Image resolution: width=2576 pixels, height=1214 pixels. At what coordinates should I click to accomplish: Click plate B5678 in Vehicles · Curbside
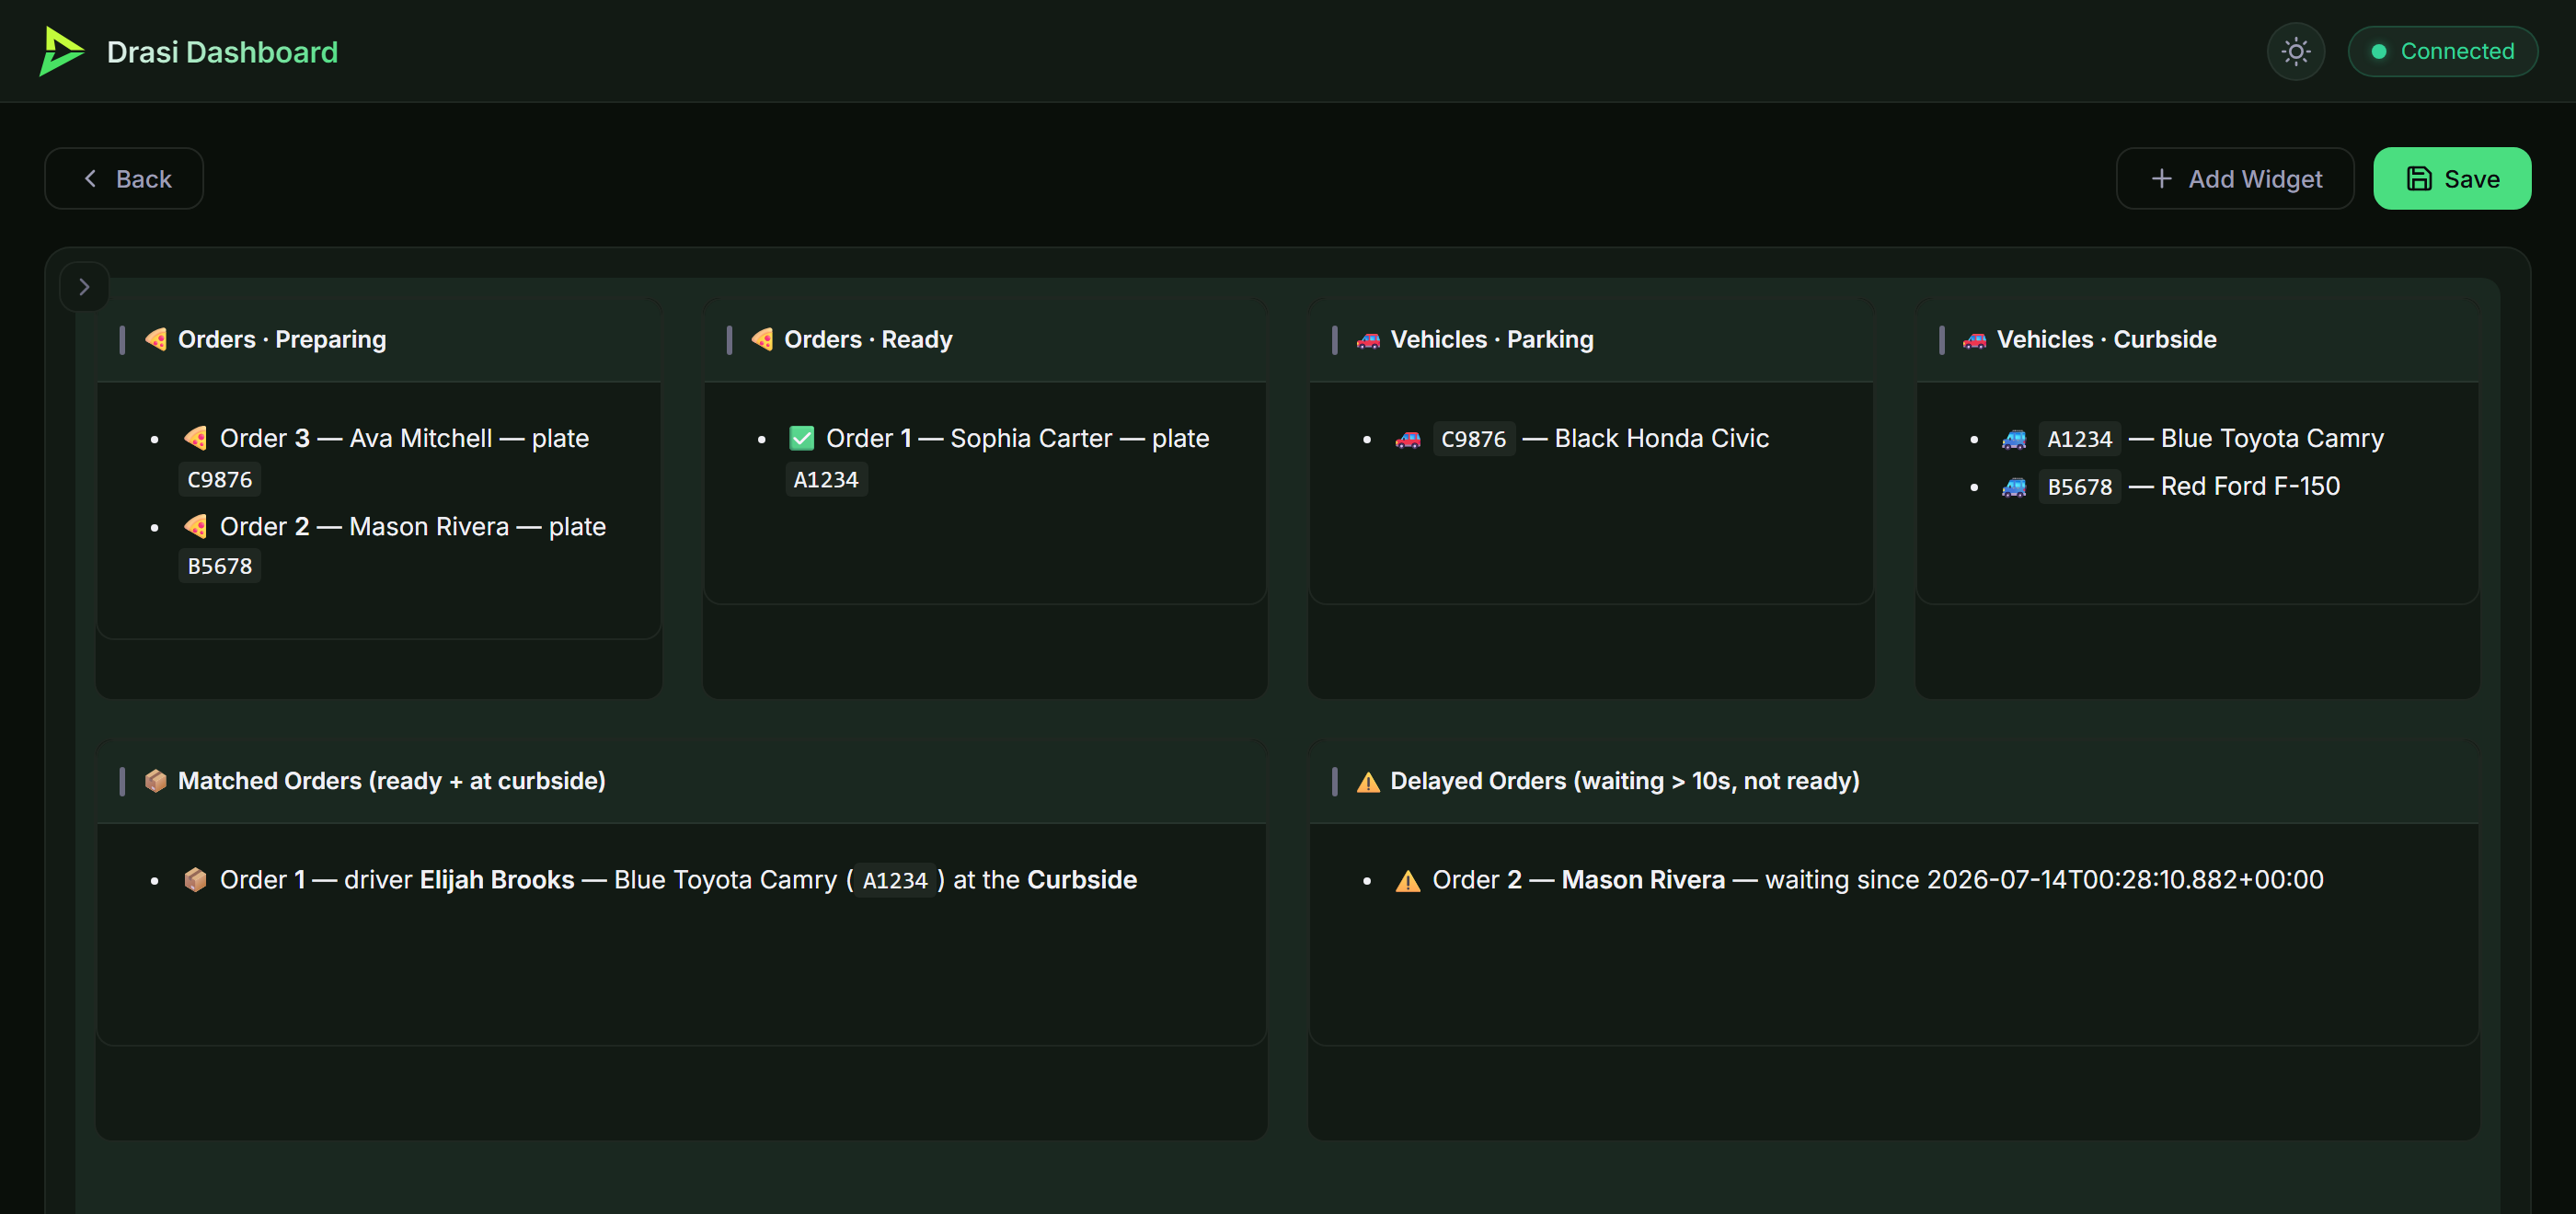pos(2079,487)
